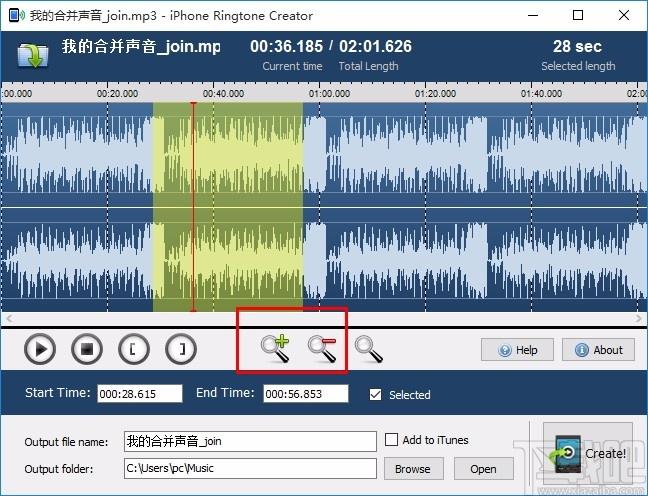Zoom in on the waveform
648x496 pixels.
click(x=274, y=349)
